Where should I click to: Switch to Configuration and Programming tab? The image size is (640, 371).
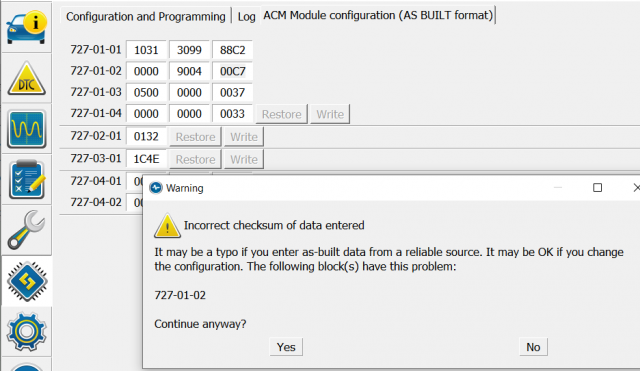146,17
